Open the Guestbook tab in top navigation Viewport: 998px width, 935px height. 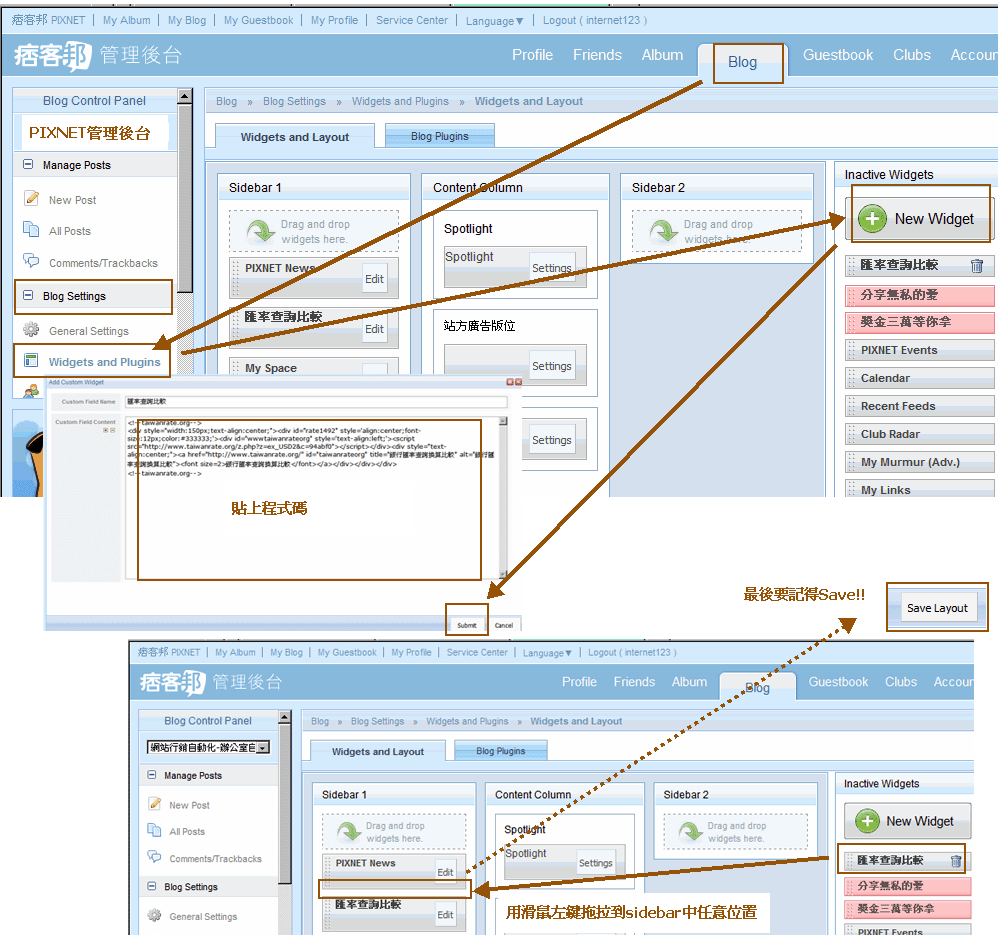[837, 55]
